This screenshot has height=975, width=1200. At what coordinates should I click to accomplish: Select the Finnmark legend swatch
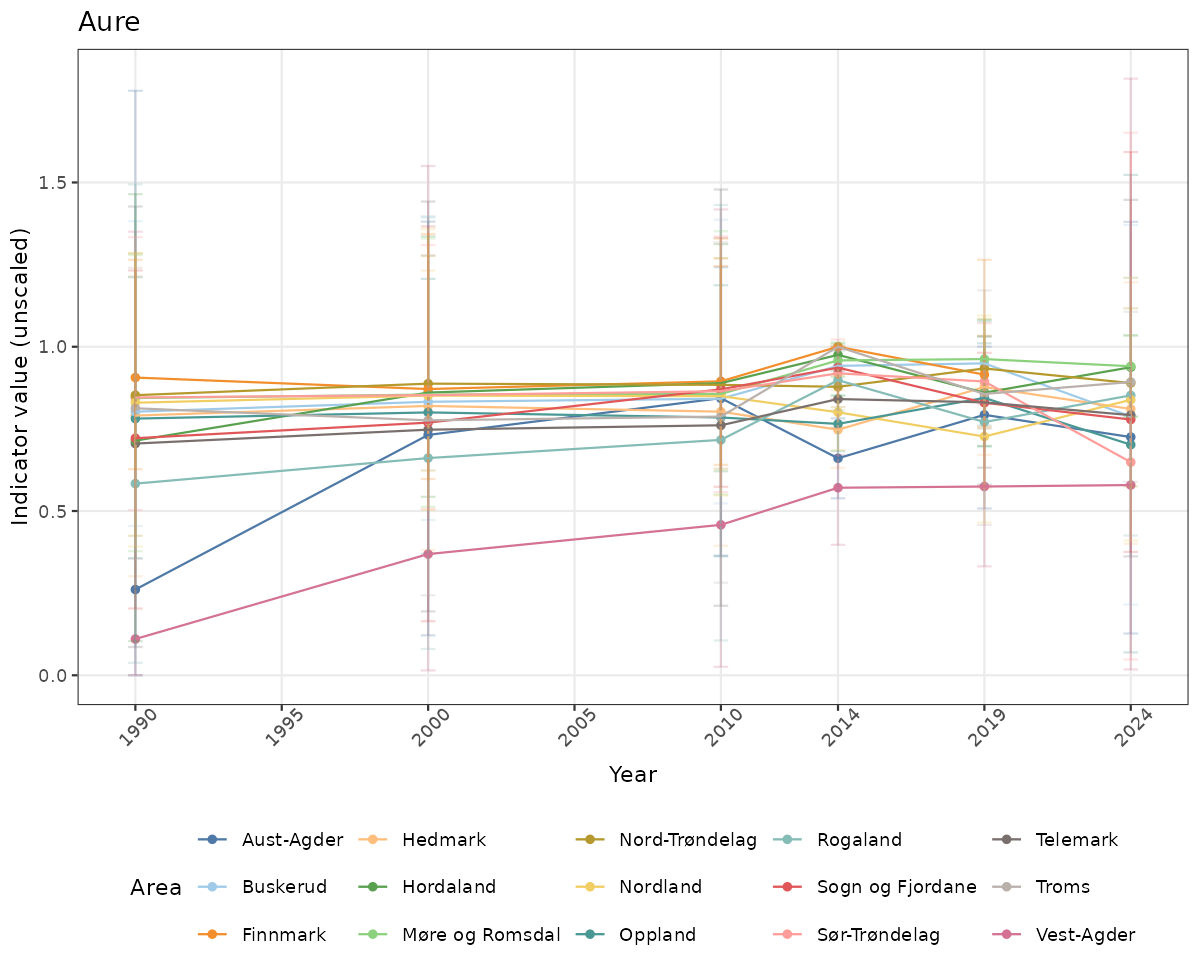[213, 935]
